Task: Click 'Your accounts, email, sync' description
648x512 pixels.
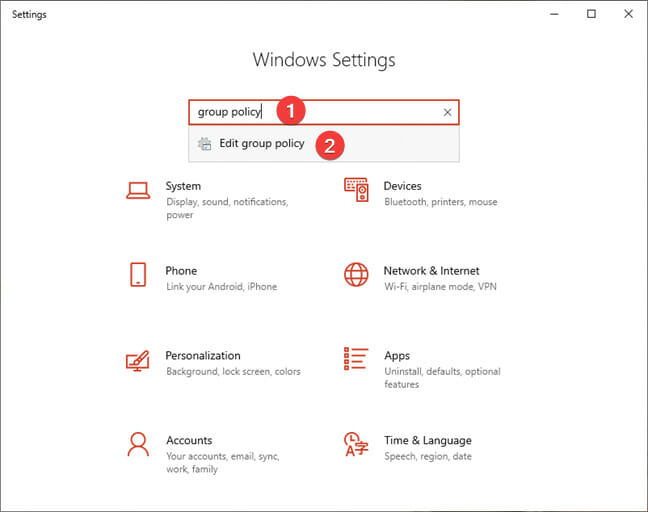Action: [223, 462]
